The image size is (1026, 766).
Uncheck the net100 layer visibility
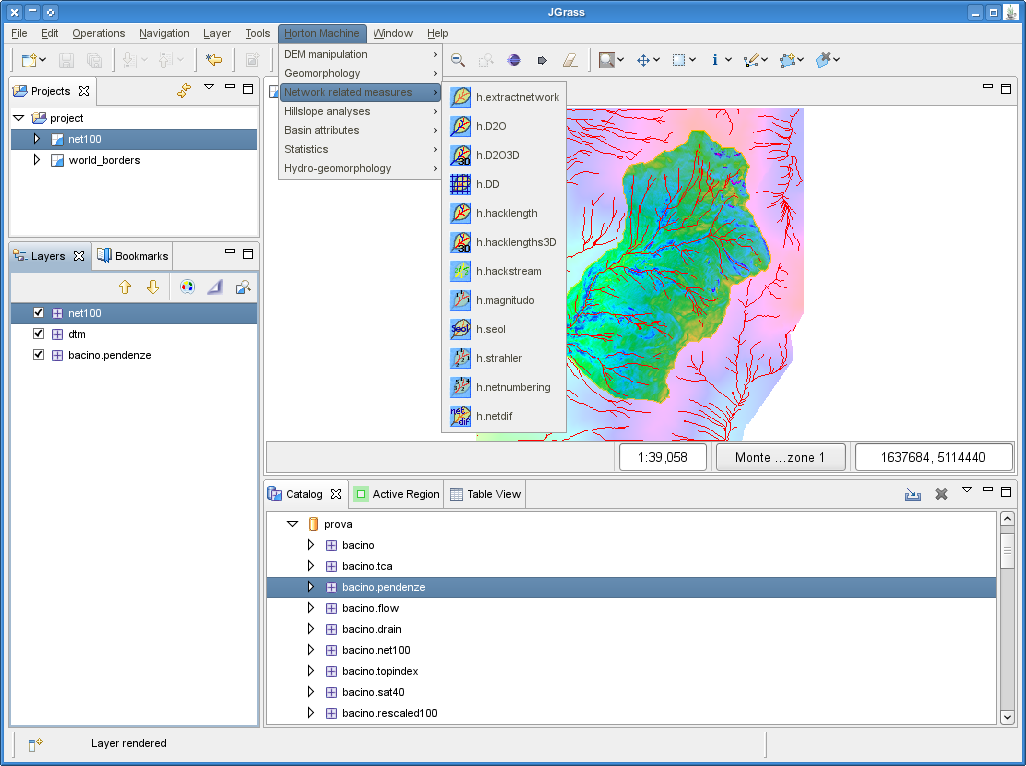pyautogui.click(x=39, y=313)
